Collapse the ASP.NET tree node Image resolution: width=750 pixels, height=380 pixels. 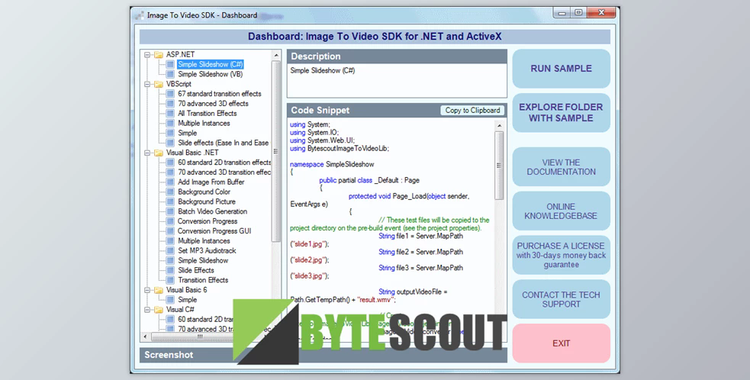[147, 55]
